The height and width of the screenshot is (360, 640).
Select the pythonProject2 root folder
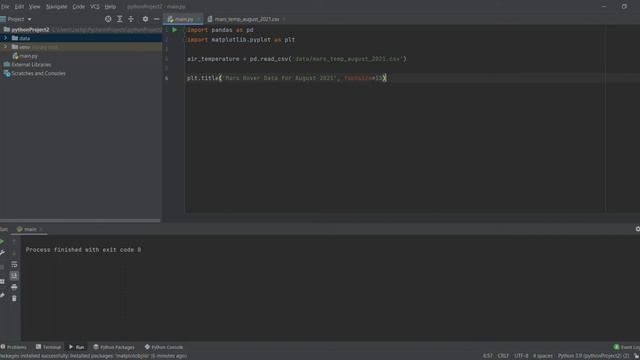(x=30, y=30)
